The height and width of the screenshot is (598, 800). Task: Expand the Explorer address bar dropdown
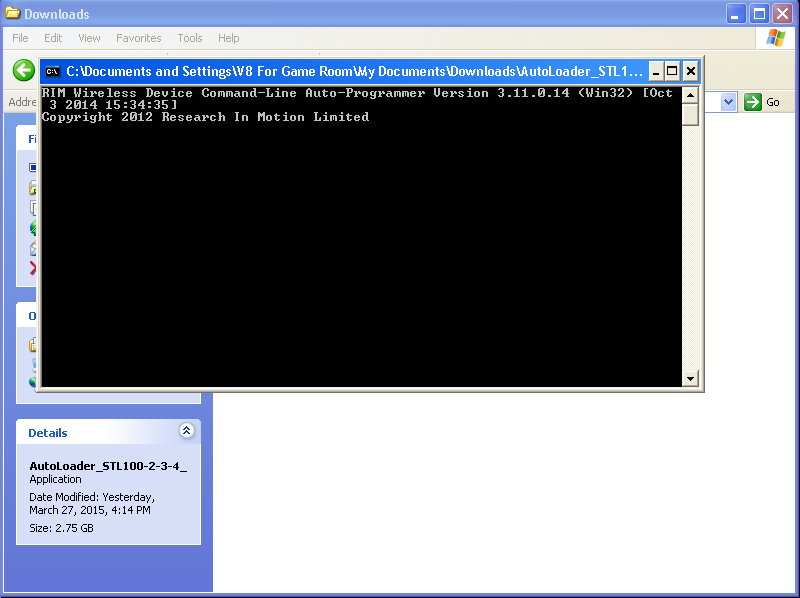728,102
